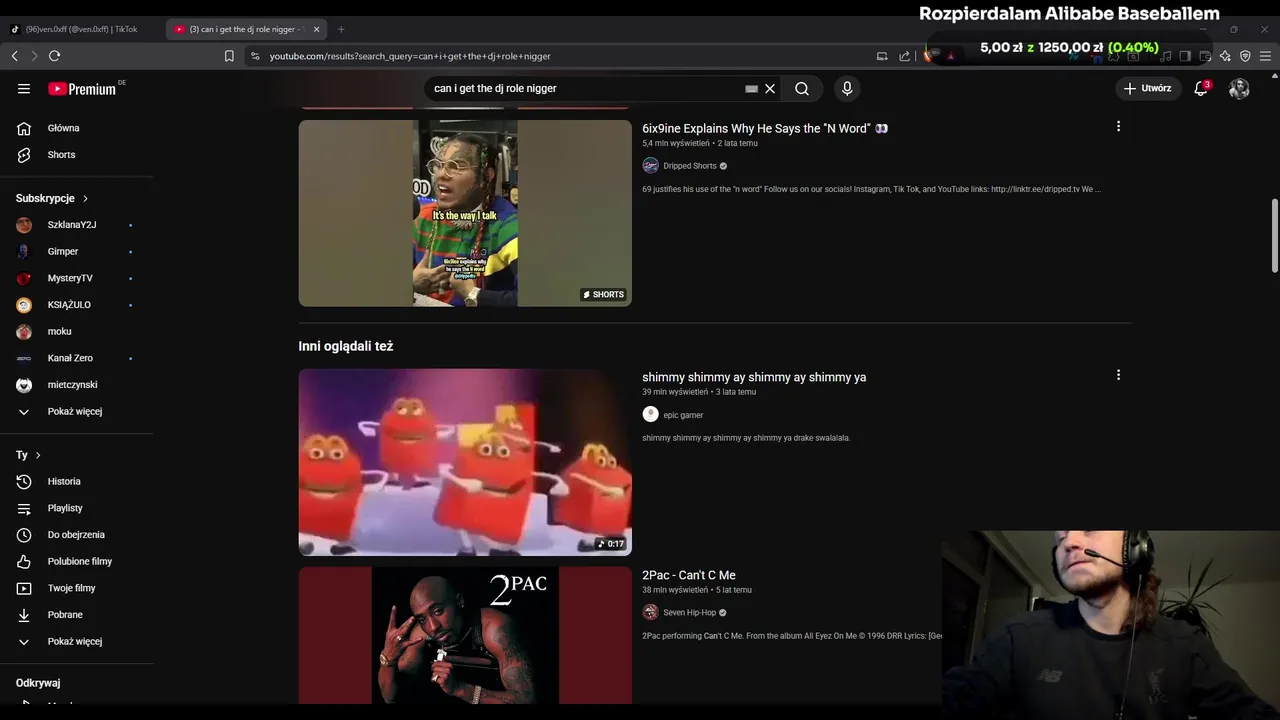Open the Brave Wallet icon
This screenshot has height=720, width=1280.
point(1205,56)
